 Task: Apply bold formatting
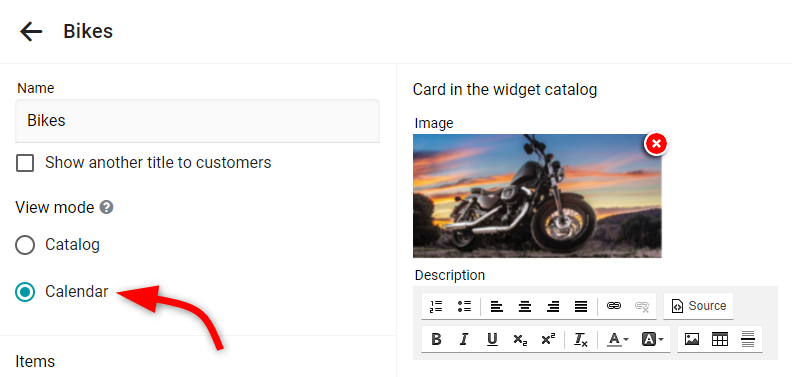(x=436, y=340)
